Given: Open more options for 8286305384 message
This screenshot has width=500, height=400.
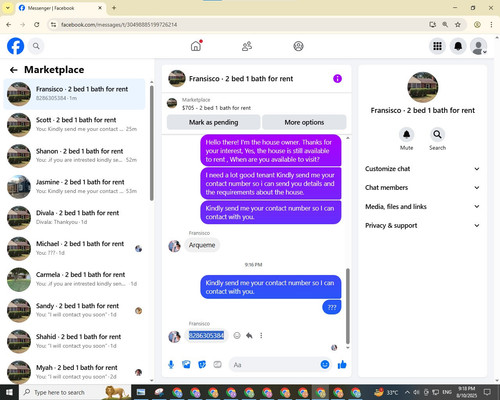Looking at the screenshot, I should pos(261,336).
